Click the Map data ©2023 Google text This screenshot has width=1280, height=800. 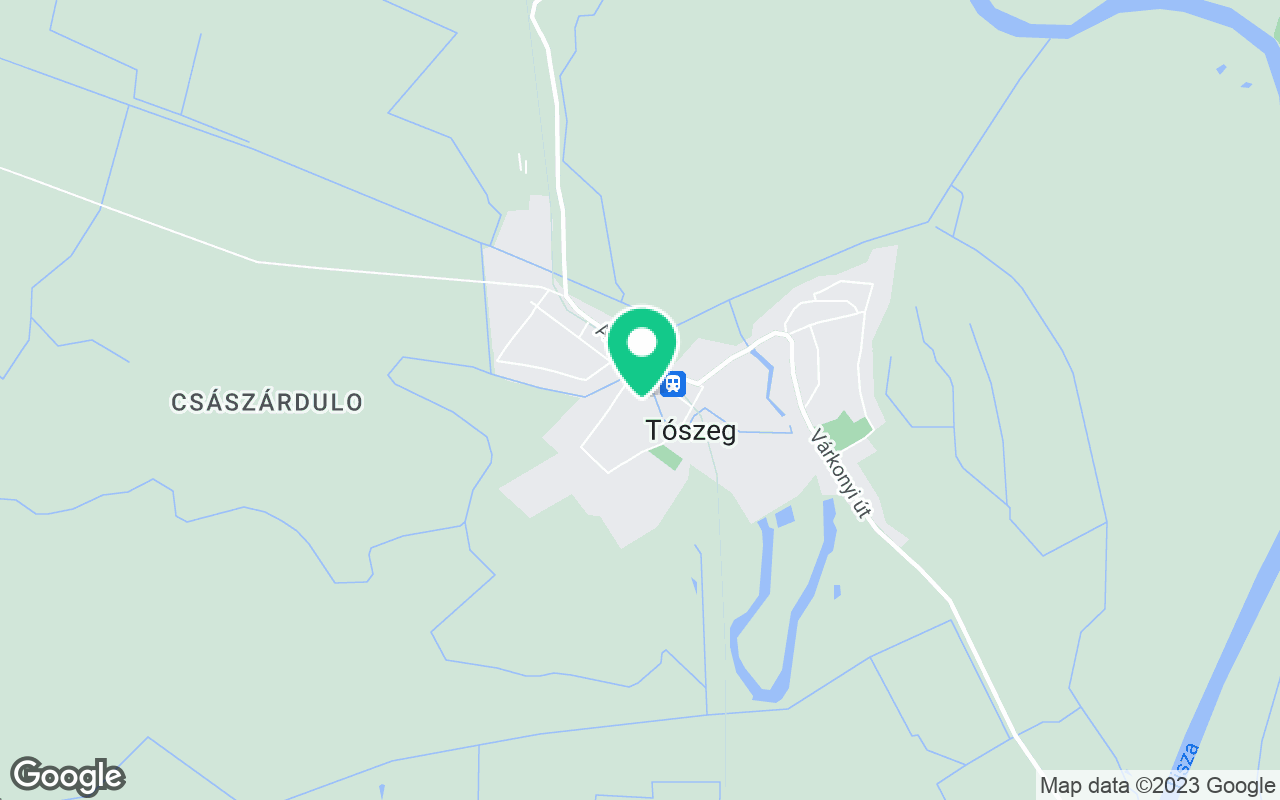click(x=1157, y=786)
